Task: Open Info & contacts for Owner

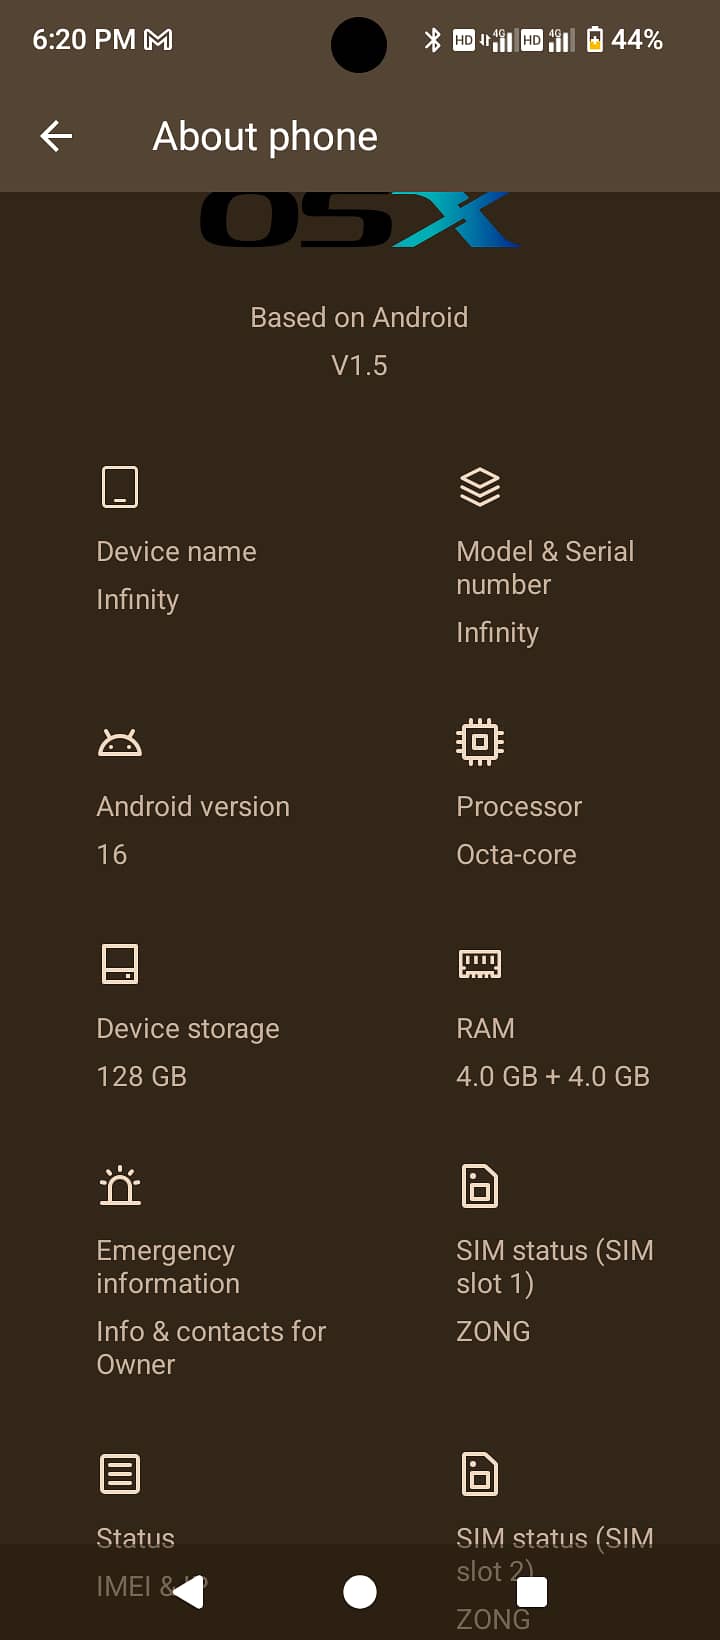Action: pos(211,1348)
